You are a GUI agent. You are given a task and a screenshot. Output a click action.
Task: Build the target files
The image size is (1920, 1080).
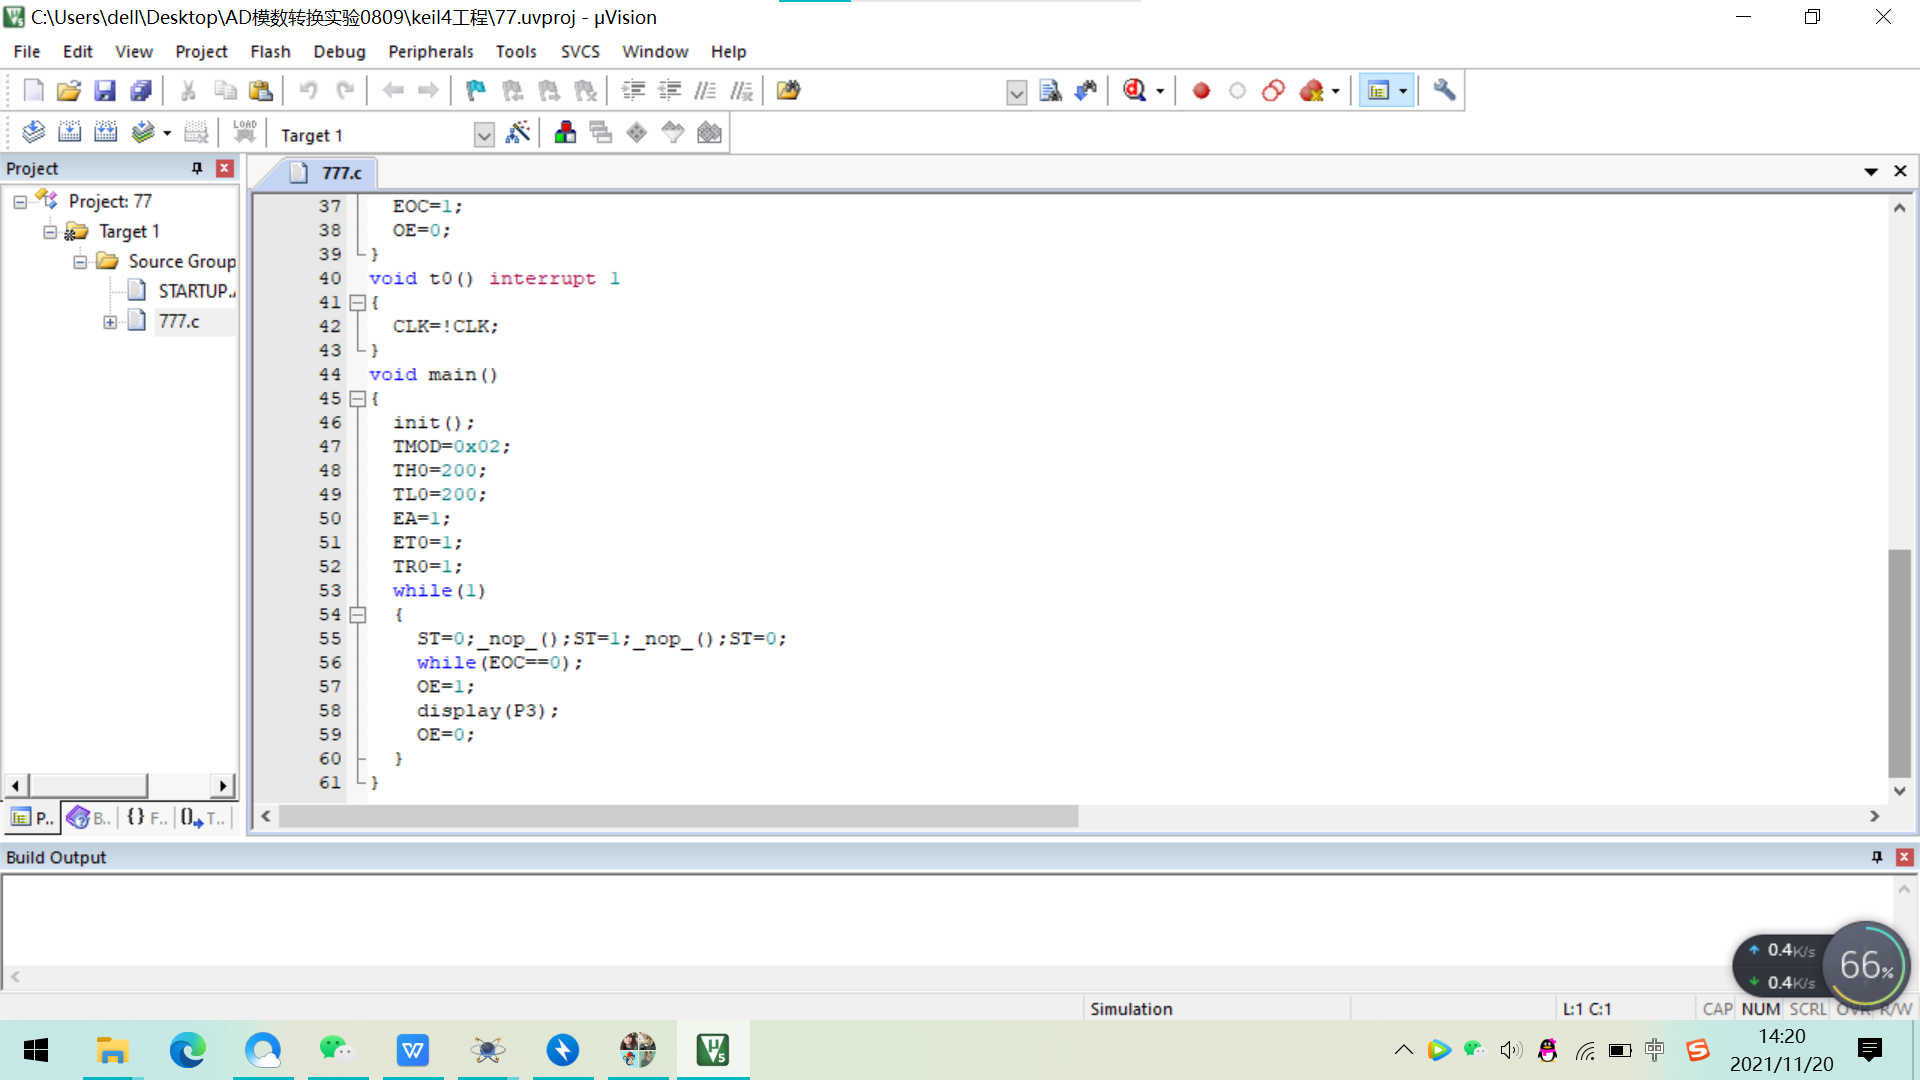tap(69, 132)
